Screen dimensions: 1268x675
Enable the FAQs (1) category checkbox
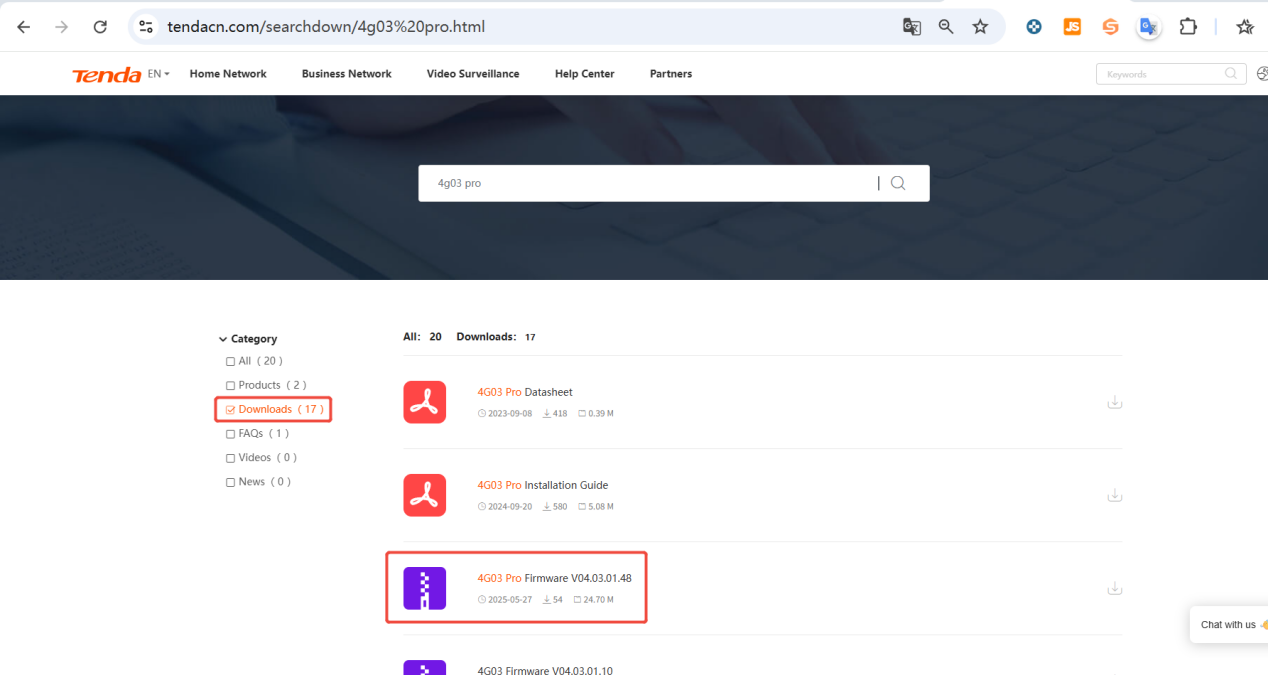pos(231,434)
